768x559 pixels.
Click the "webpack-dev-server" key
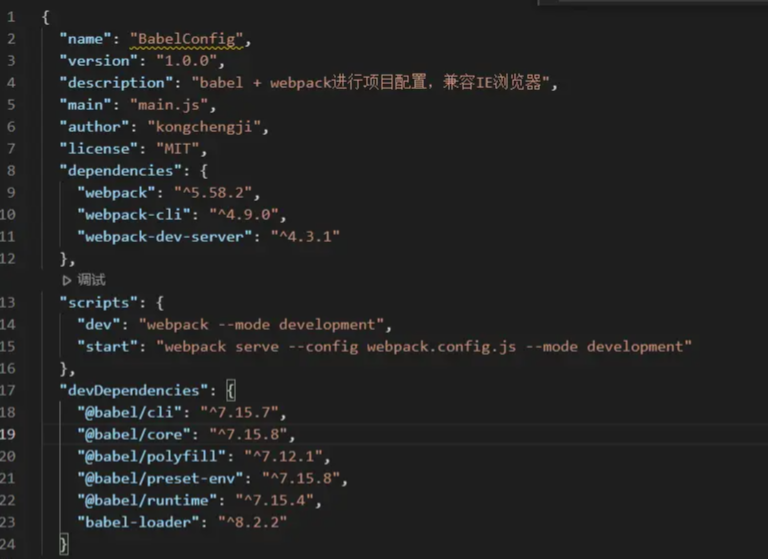165,237
